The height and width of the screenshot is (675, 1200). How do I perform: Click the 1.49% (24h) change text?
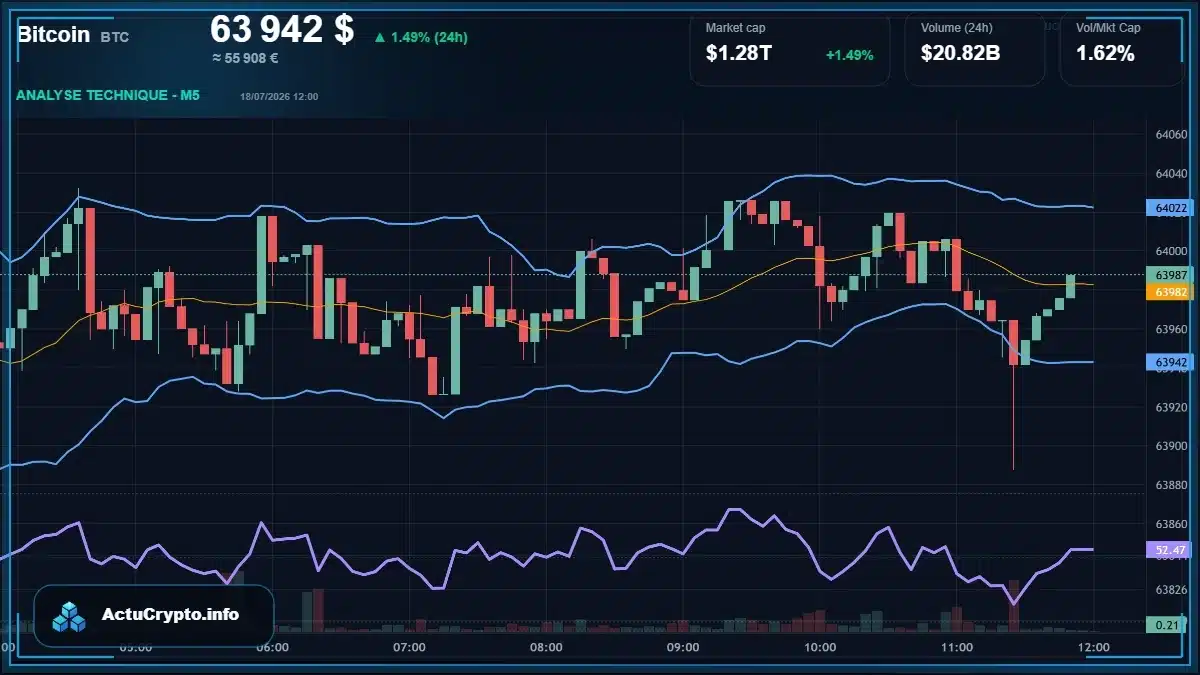429,38
